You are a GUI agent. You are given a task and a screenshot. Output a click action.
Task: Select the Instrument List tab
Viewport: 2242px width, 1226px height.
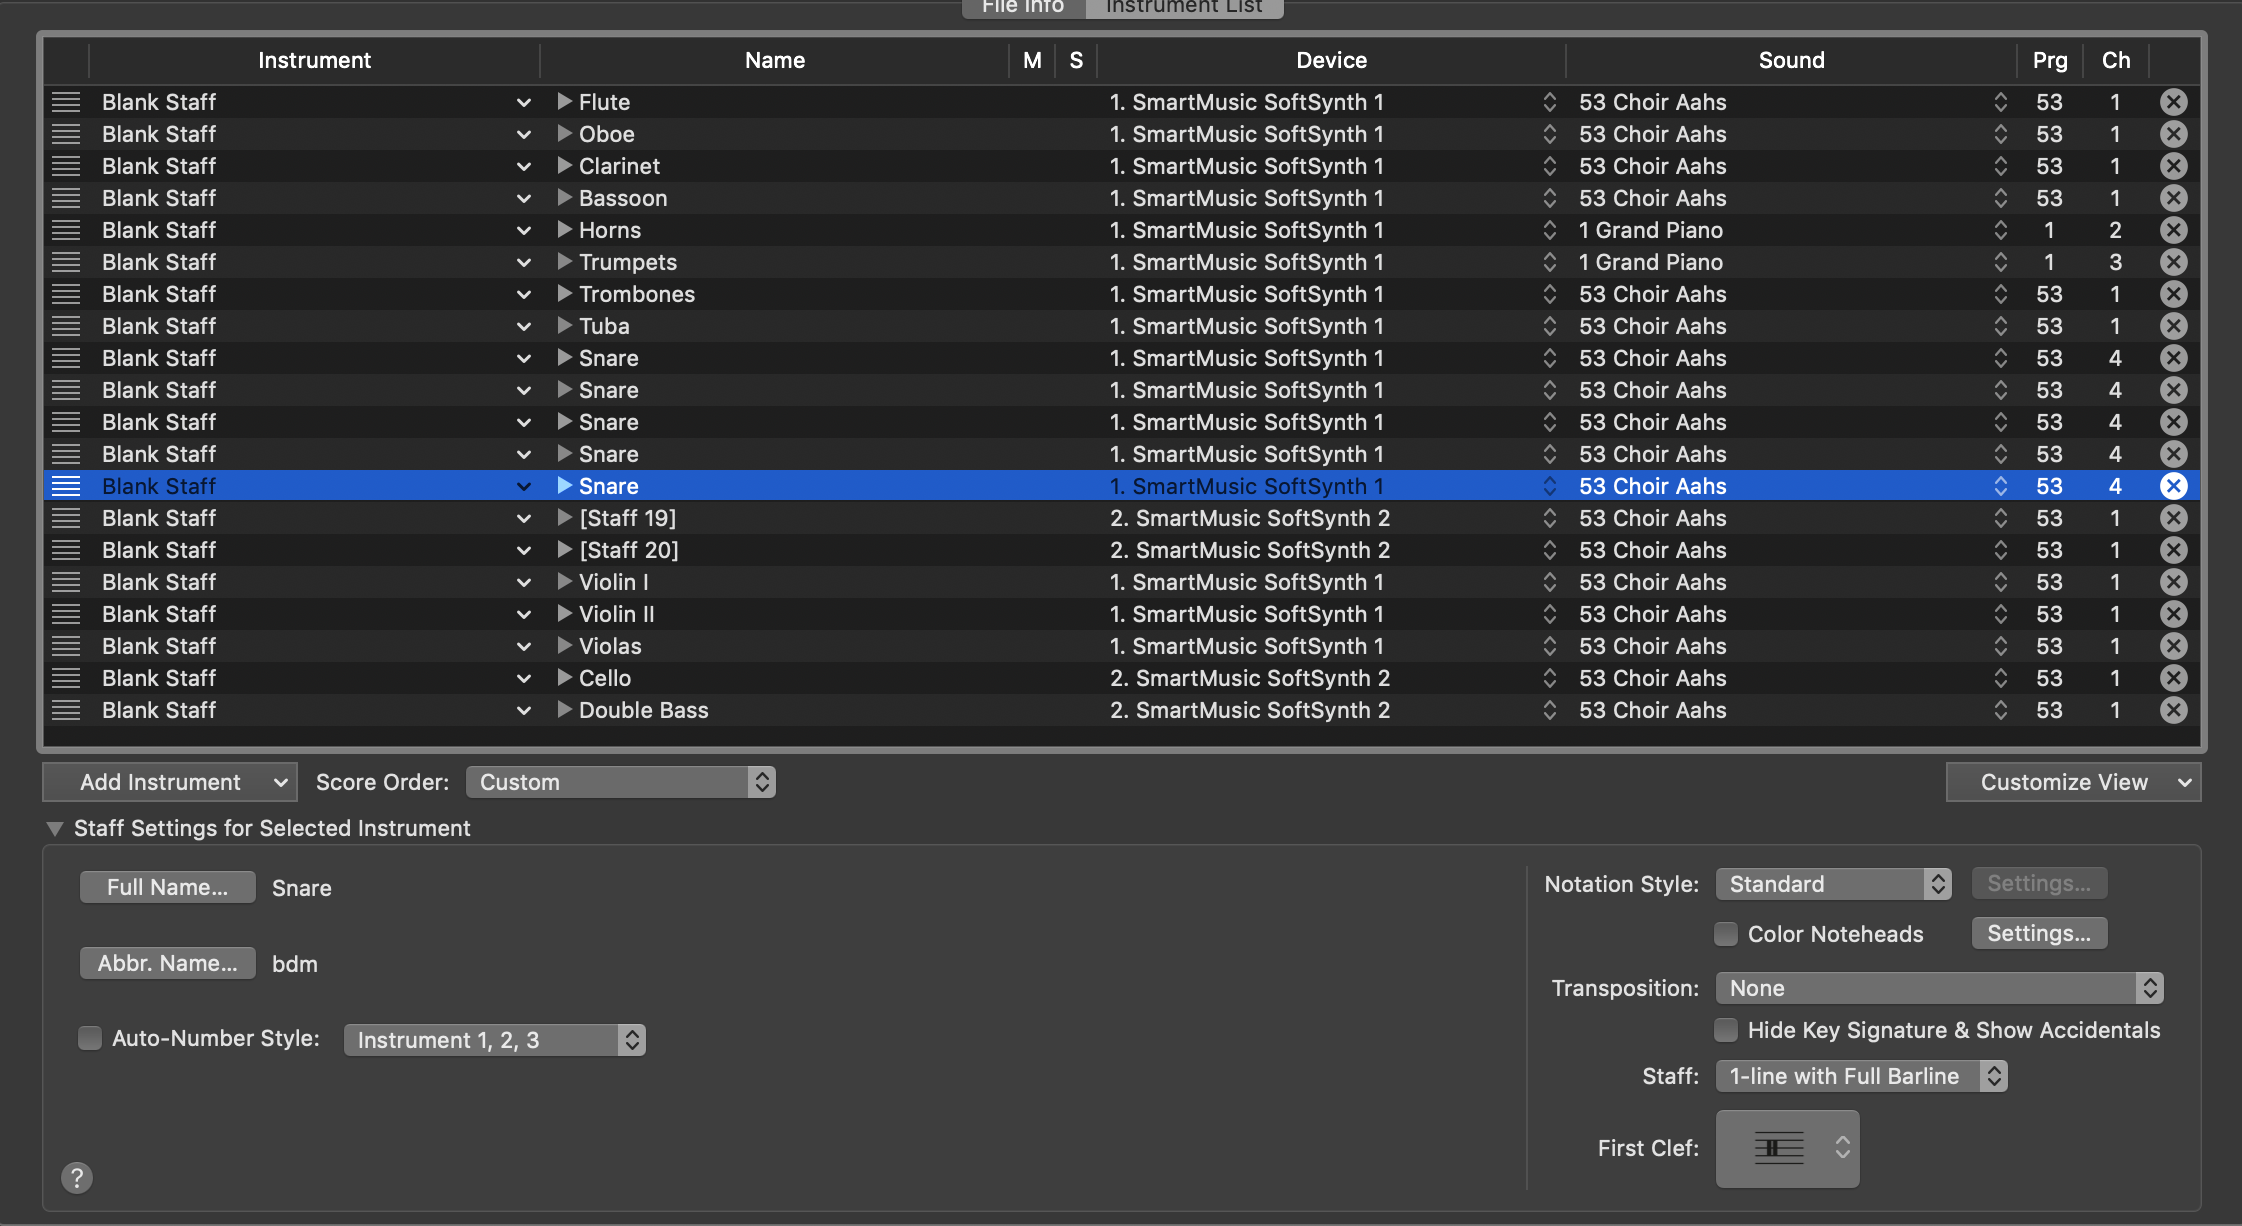click(1184, 8)
